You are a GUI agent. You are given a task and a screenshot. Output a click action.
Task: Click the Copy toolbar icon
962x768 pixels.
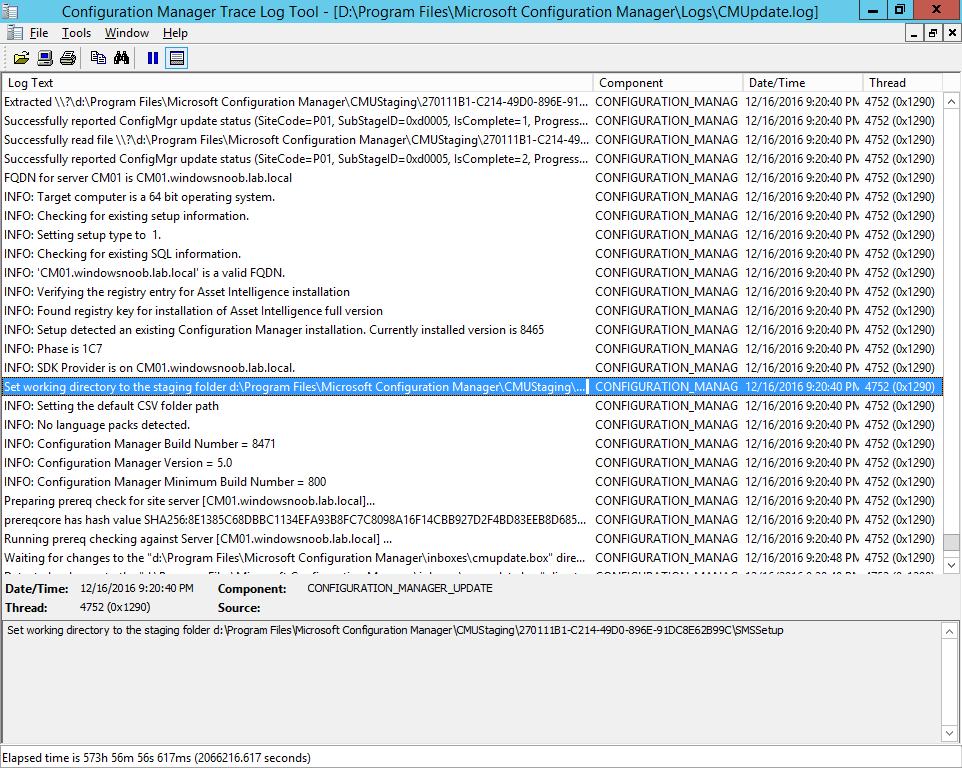pyautogui.click(x=98, y=58)
